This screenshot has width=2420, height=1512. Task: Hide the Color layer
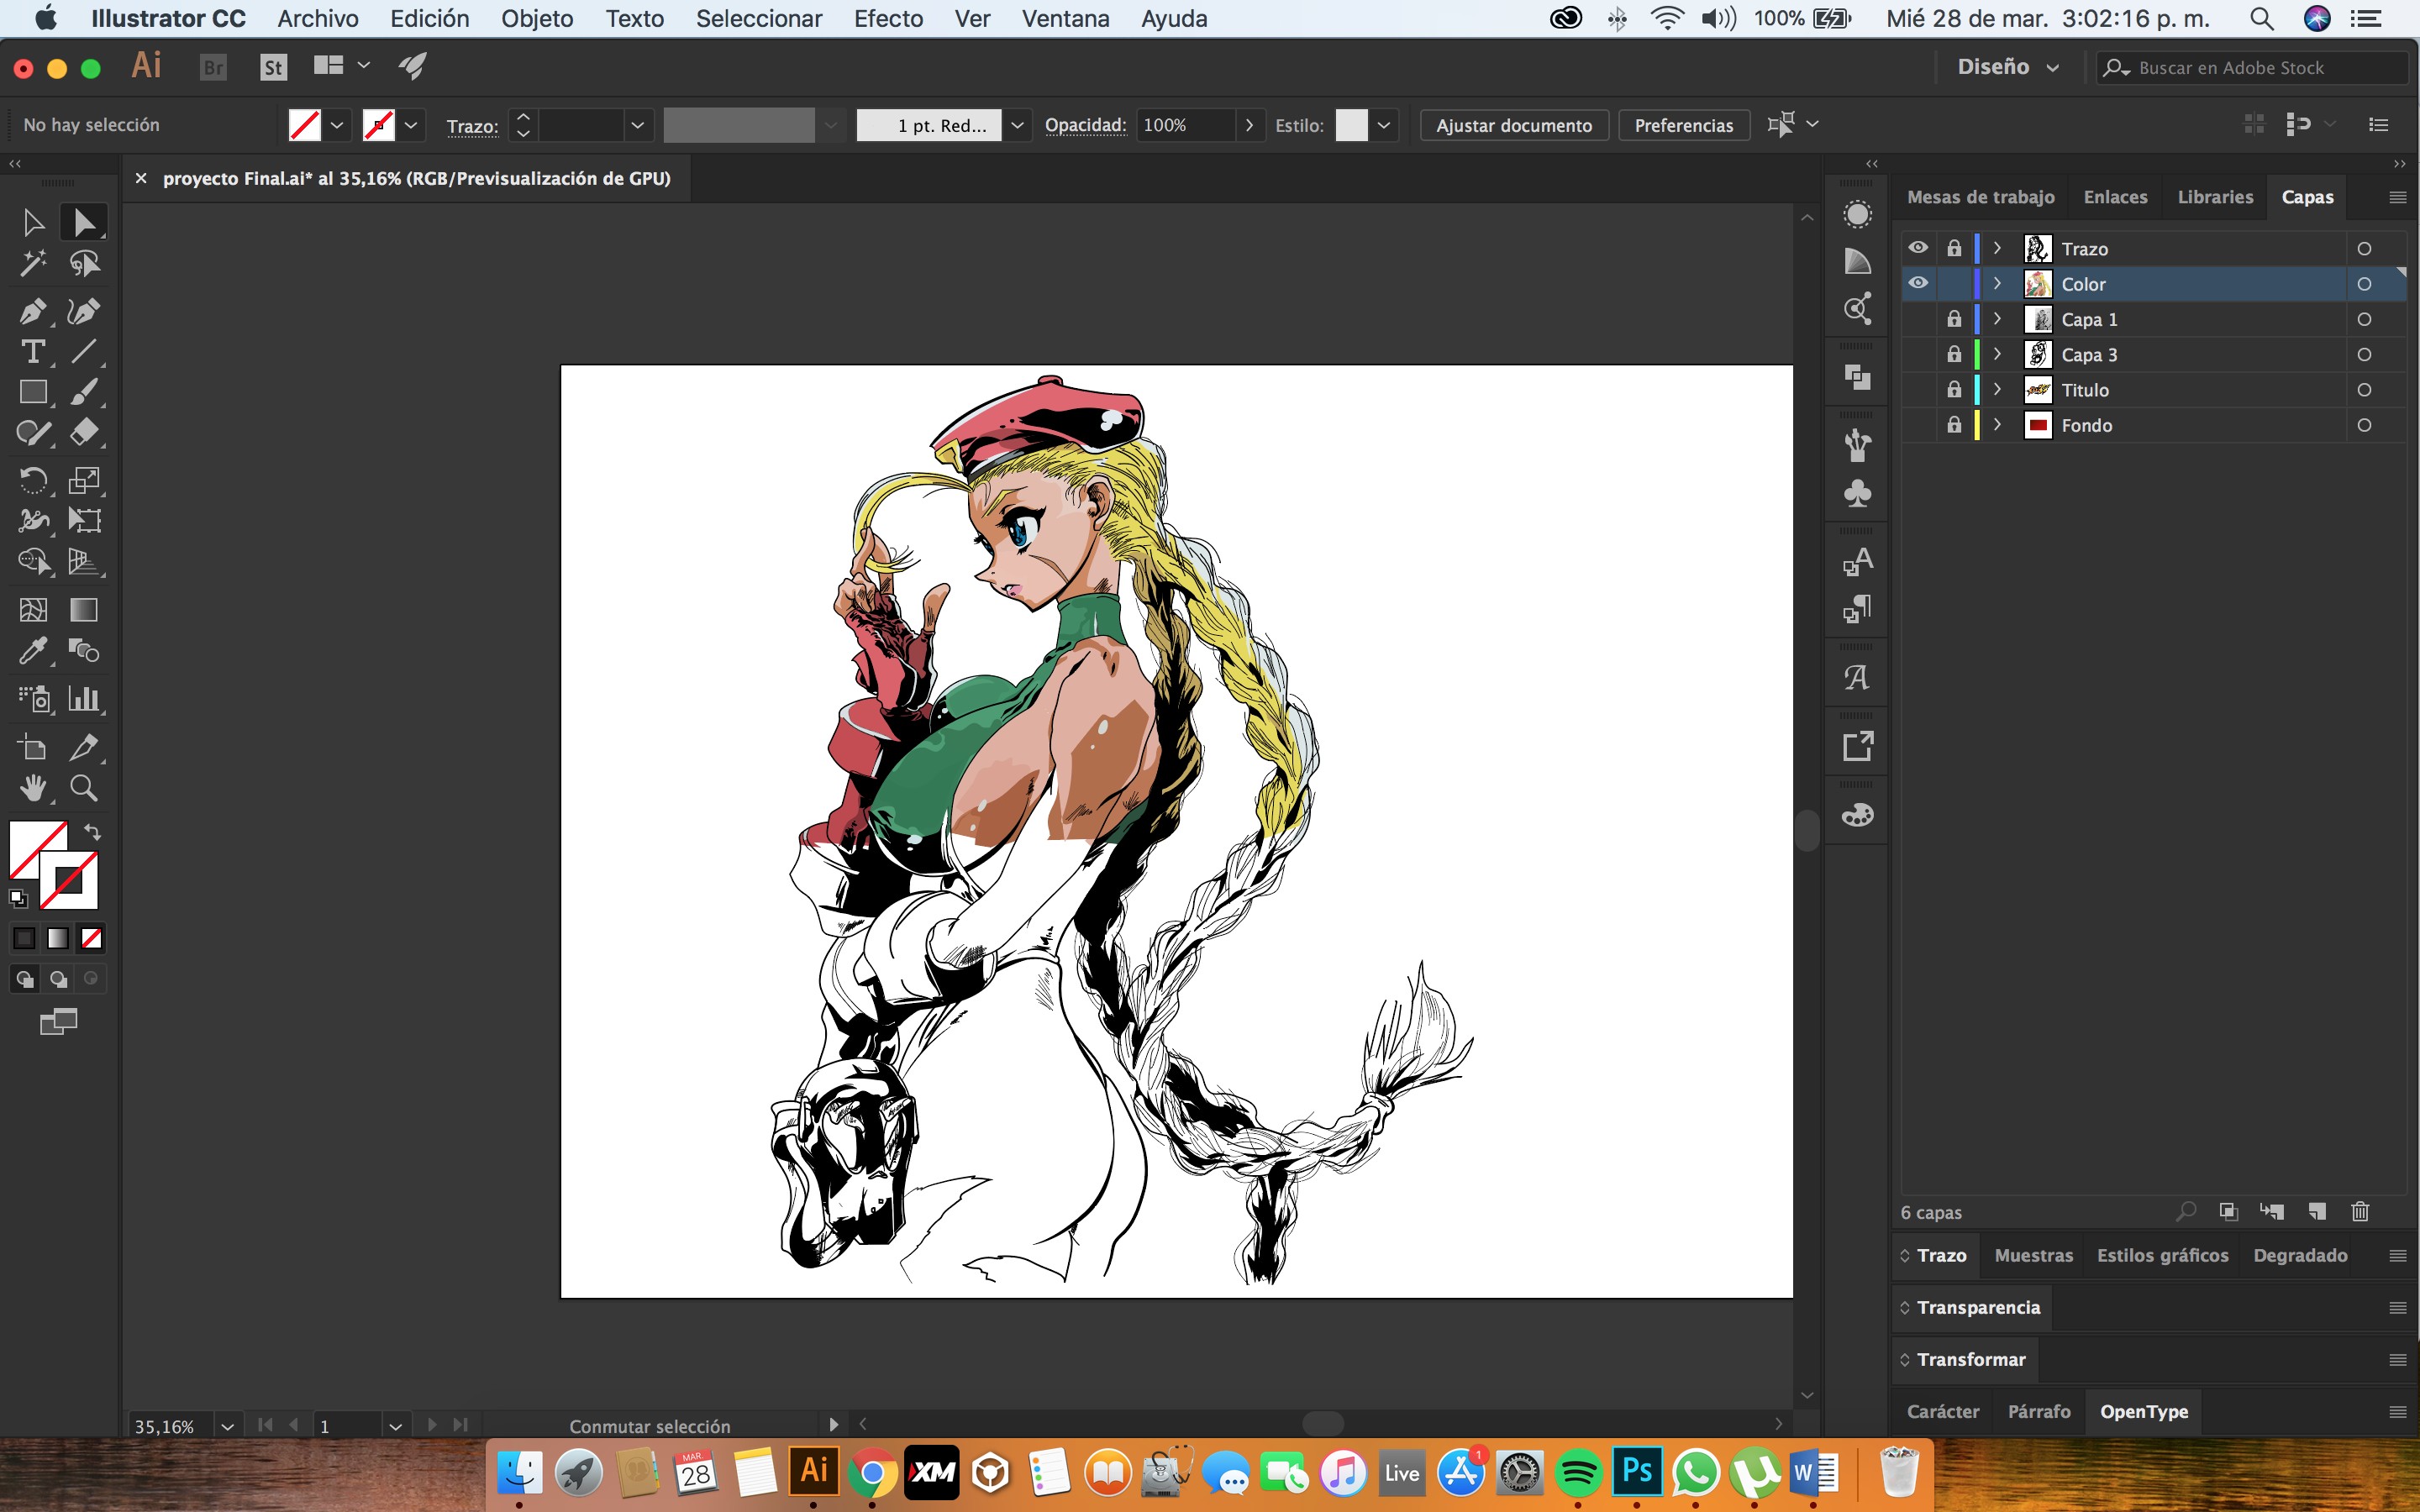click(x=1917, y=283)
